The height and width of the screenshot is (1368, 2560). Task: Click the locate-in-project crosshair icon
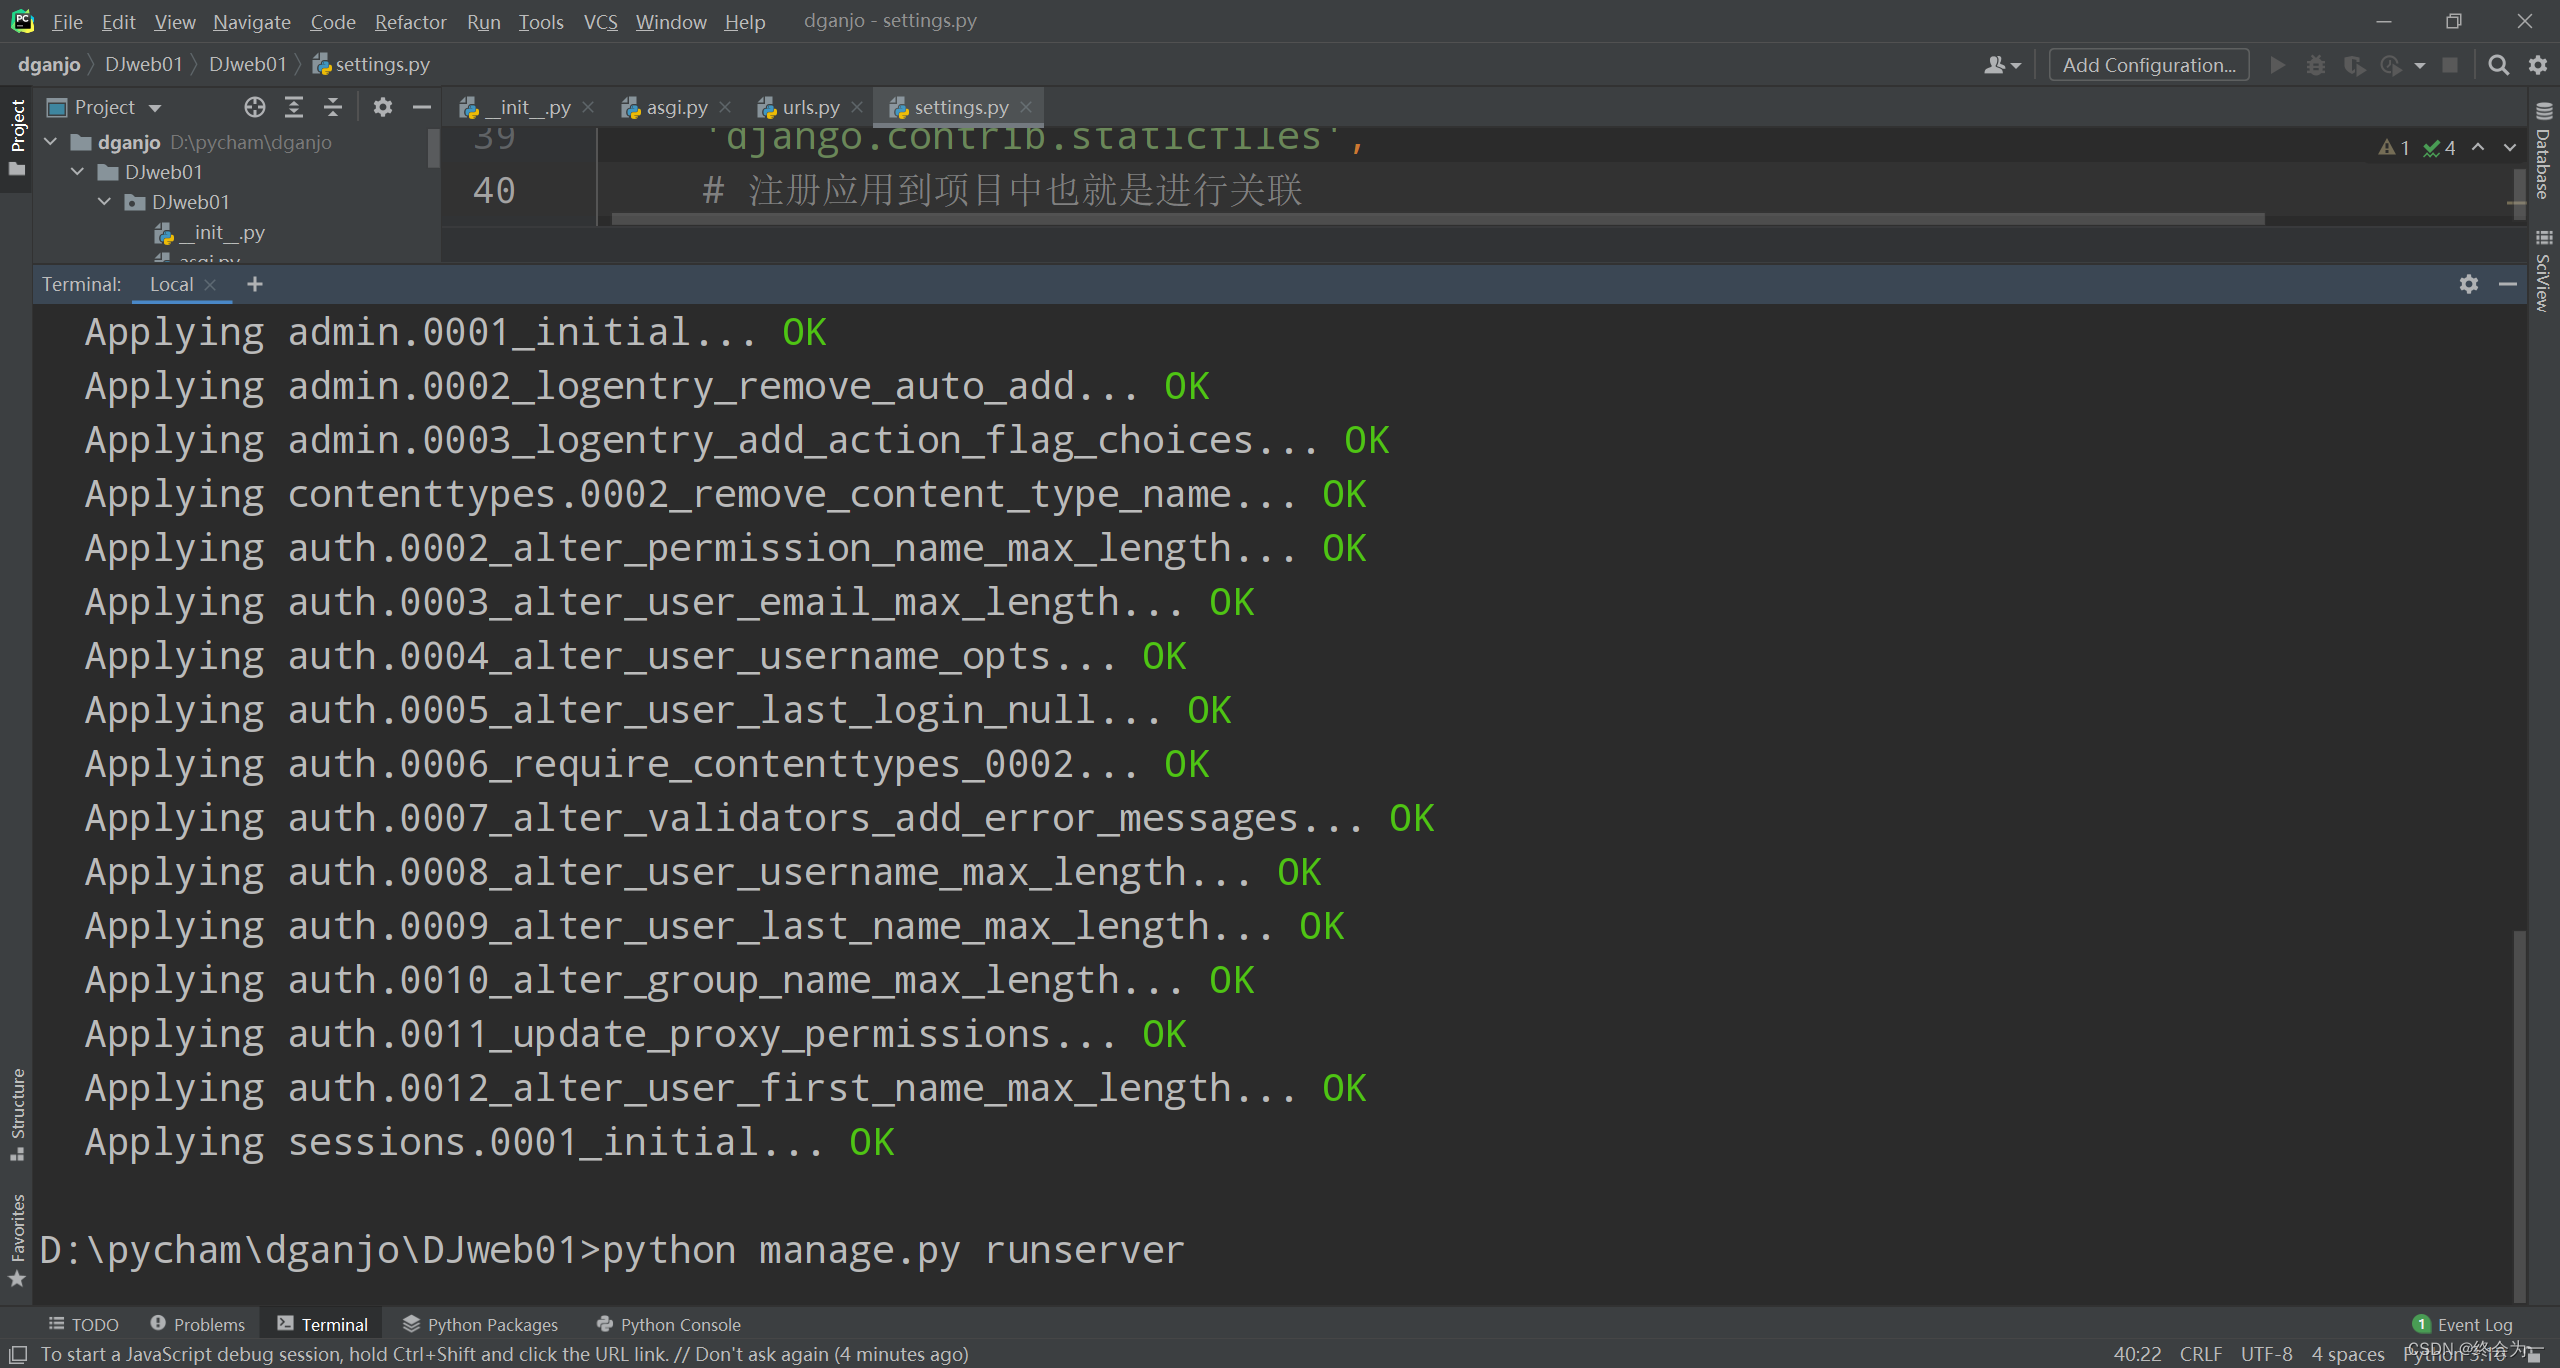[255, 107]
